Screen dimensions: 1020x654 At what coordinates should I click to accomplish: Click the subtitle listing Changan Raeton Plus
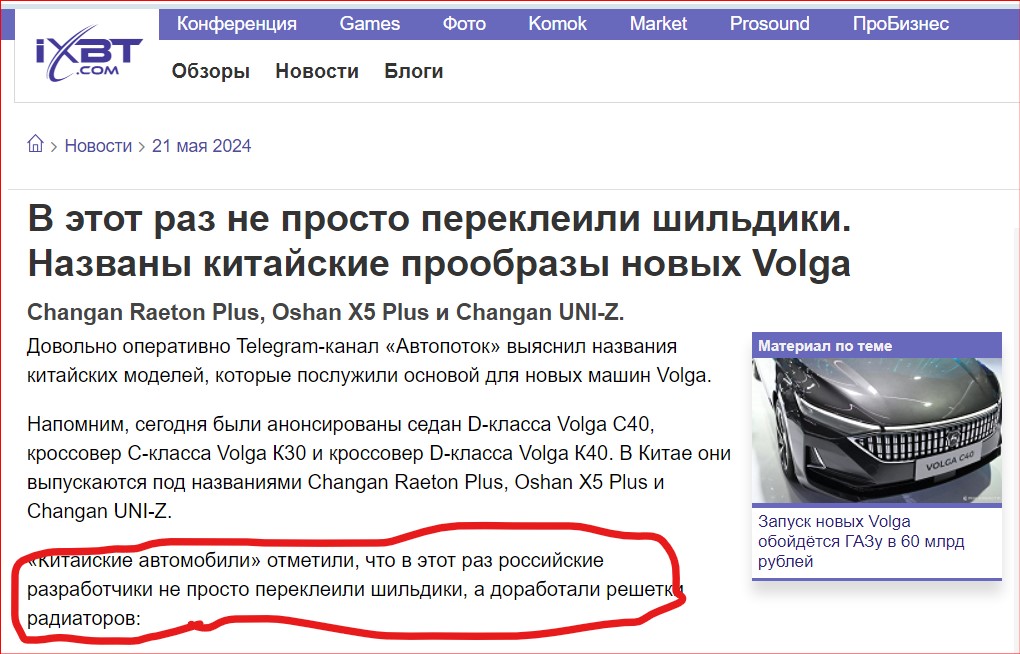[x=325, y=312]
